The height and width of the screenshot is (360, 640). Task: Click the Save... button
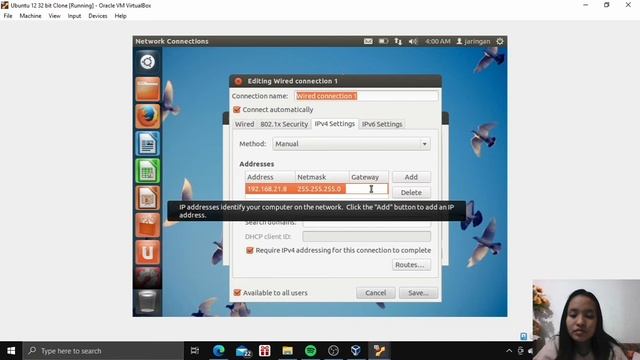(x=418, y=293)
